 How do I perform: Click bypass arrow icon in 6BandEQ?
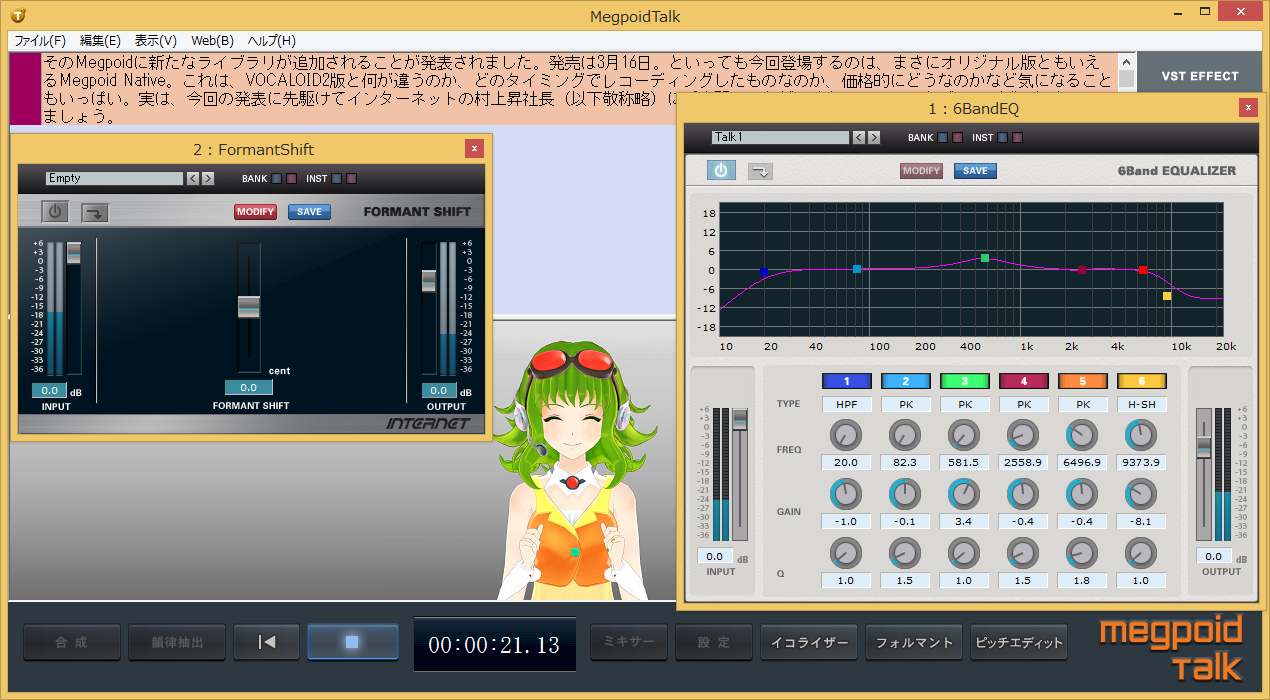click(761, 171)
